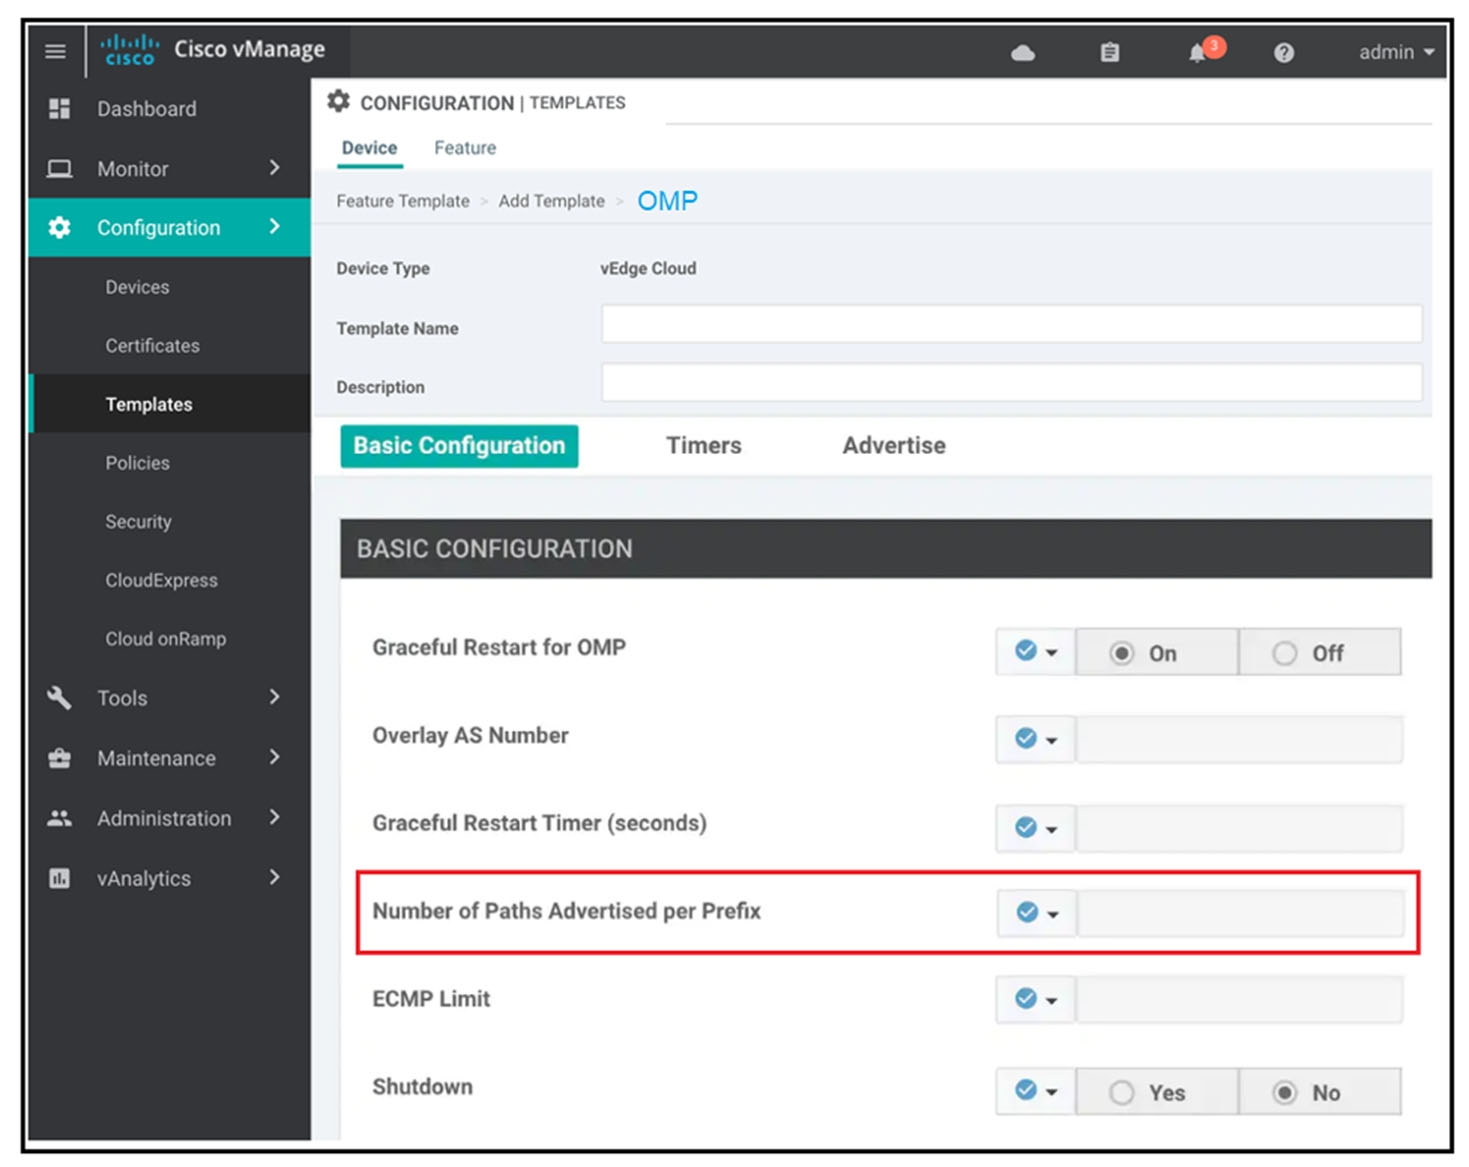Open Certificates under Configuration

click(152, 346)
